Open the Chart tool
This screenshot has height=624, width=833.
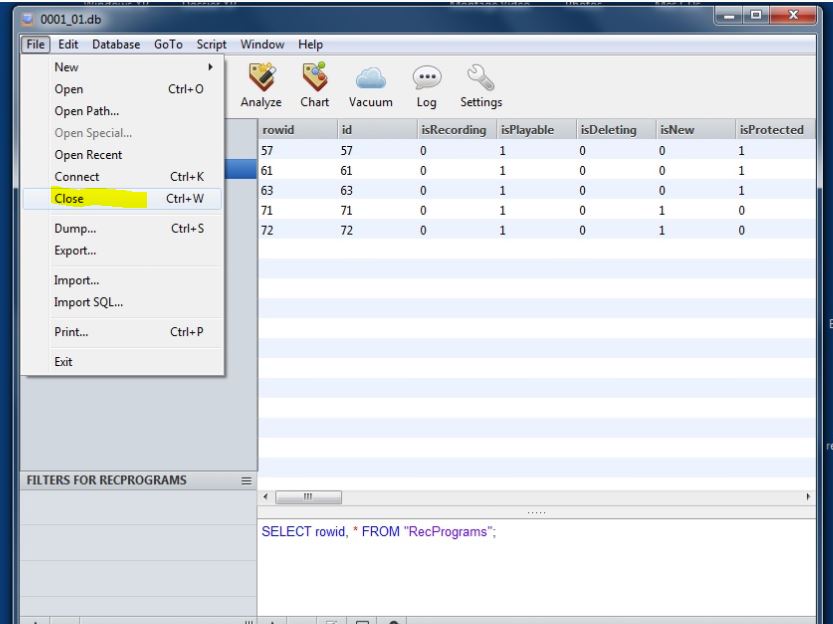(x=315, y=81)
